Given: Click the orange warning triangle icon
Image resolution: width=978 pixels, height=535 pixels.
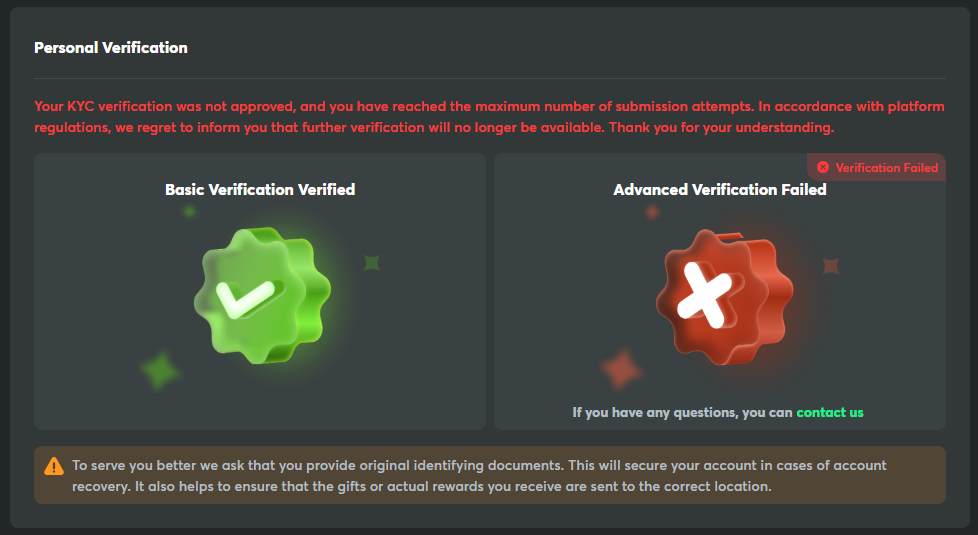Looking at the screenshot, I should click(53, 466).
